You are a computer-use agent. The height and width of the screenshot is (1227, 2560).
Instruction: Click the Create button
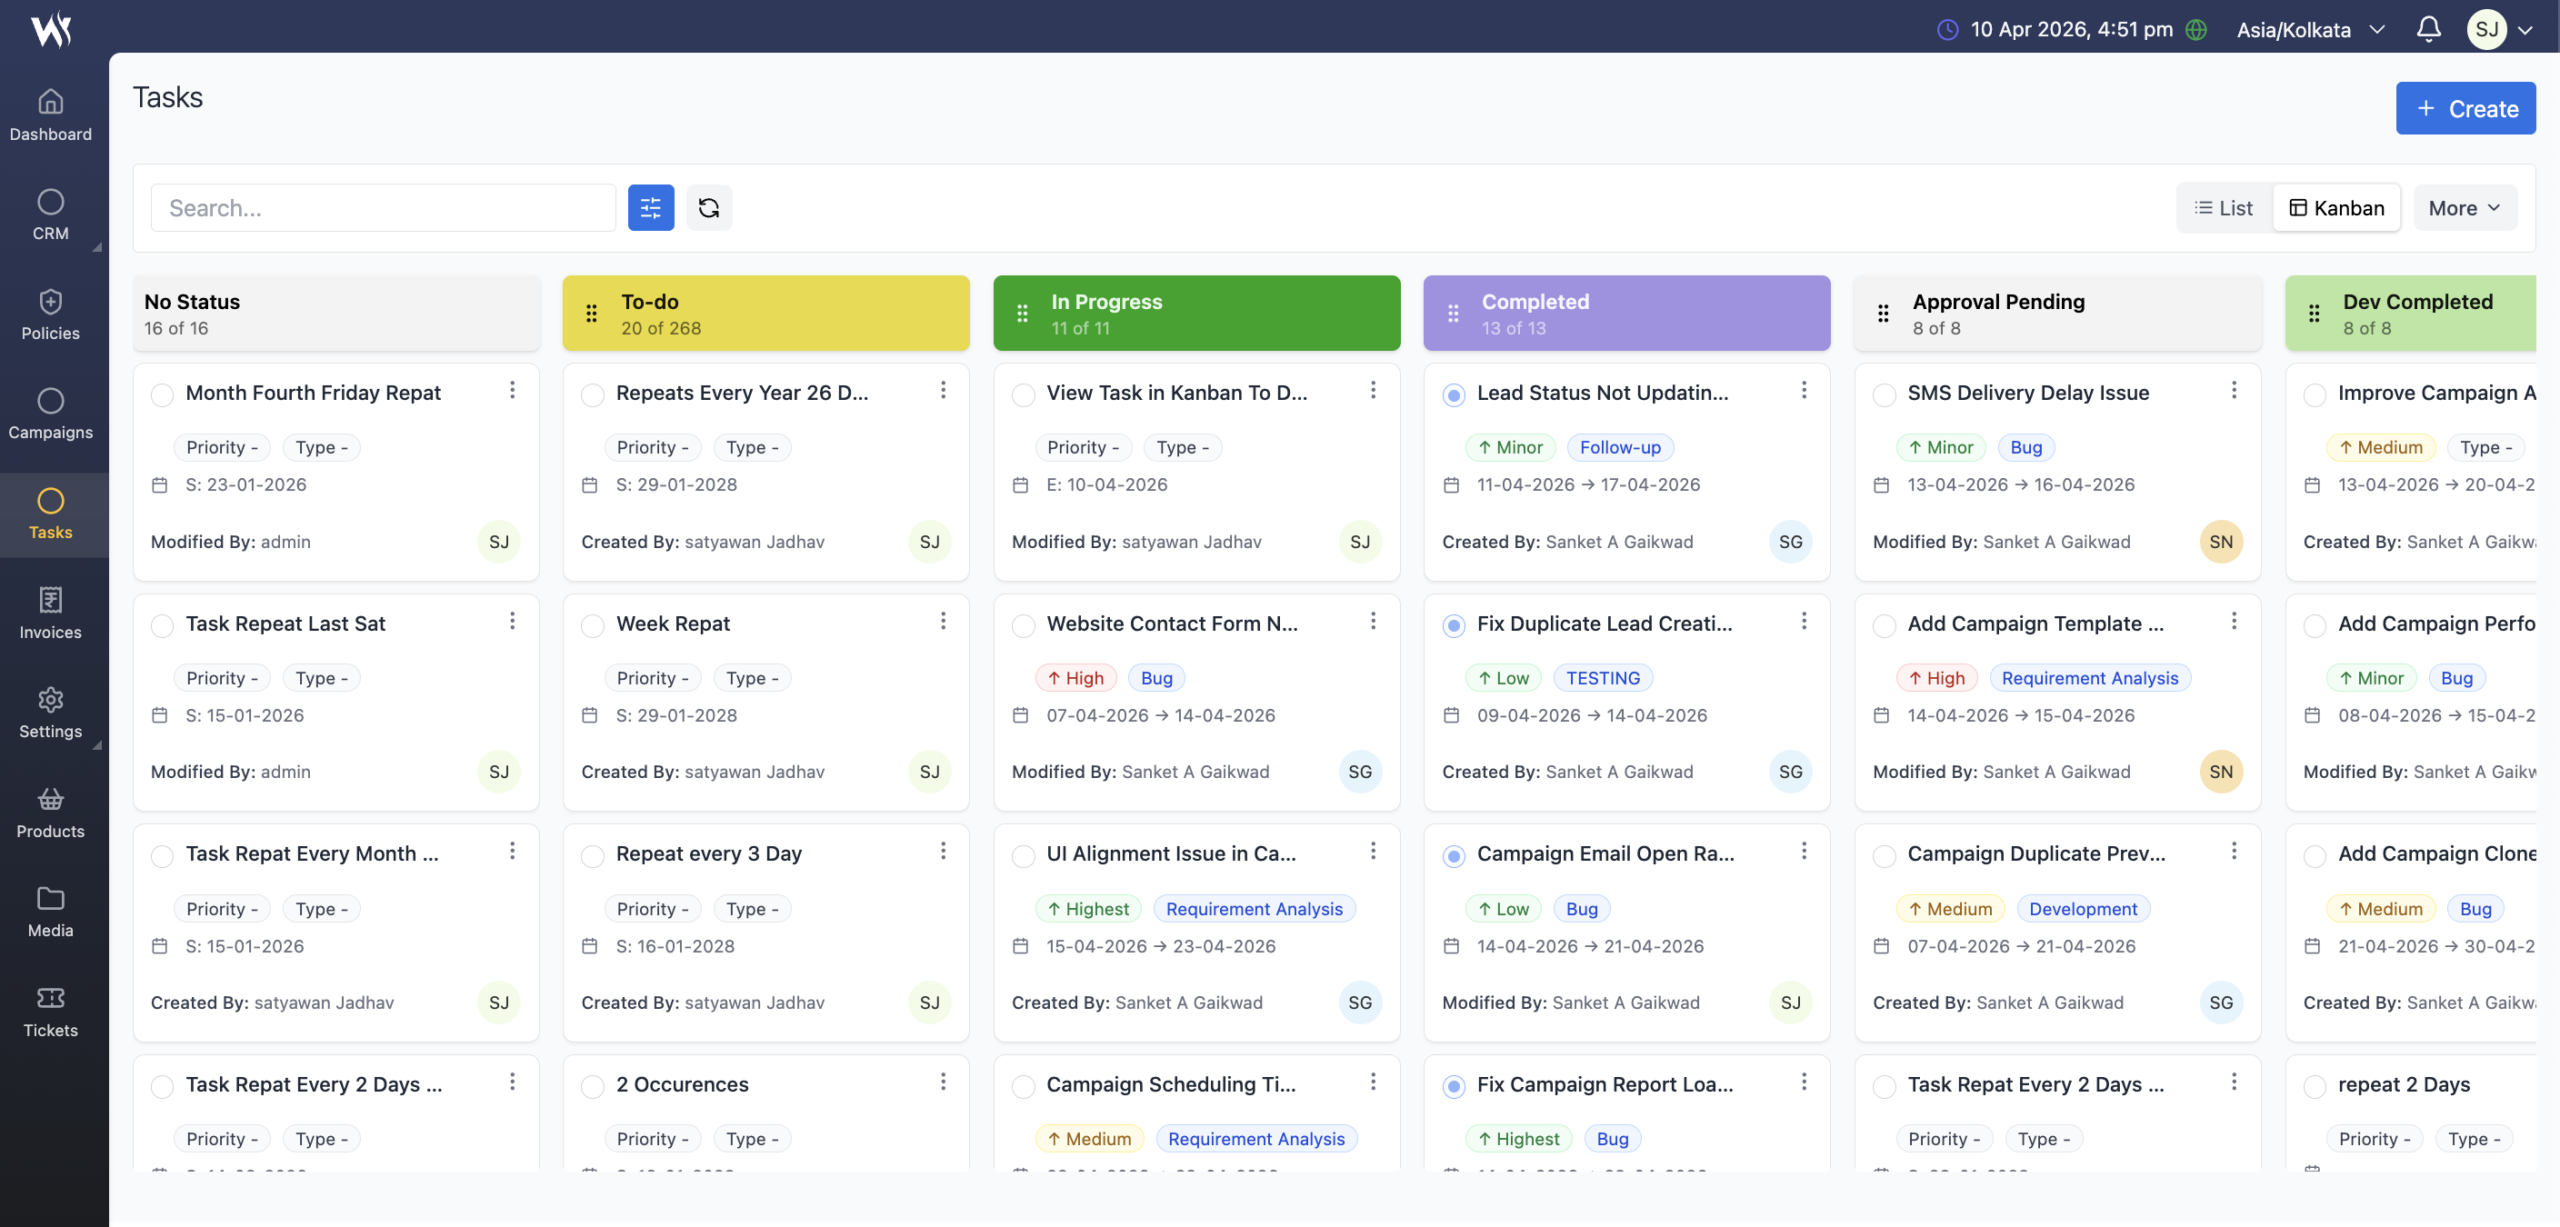coord(2465,108)
